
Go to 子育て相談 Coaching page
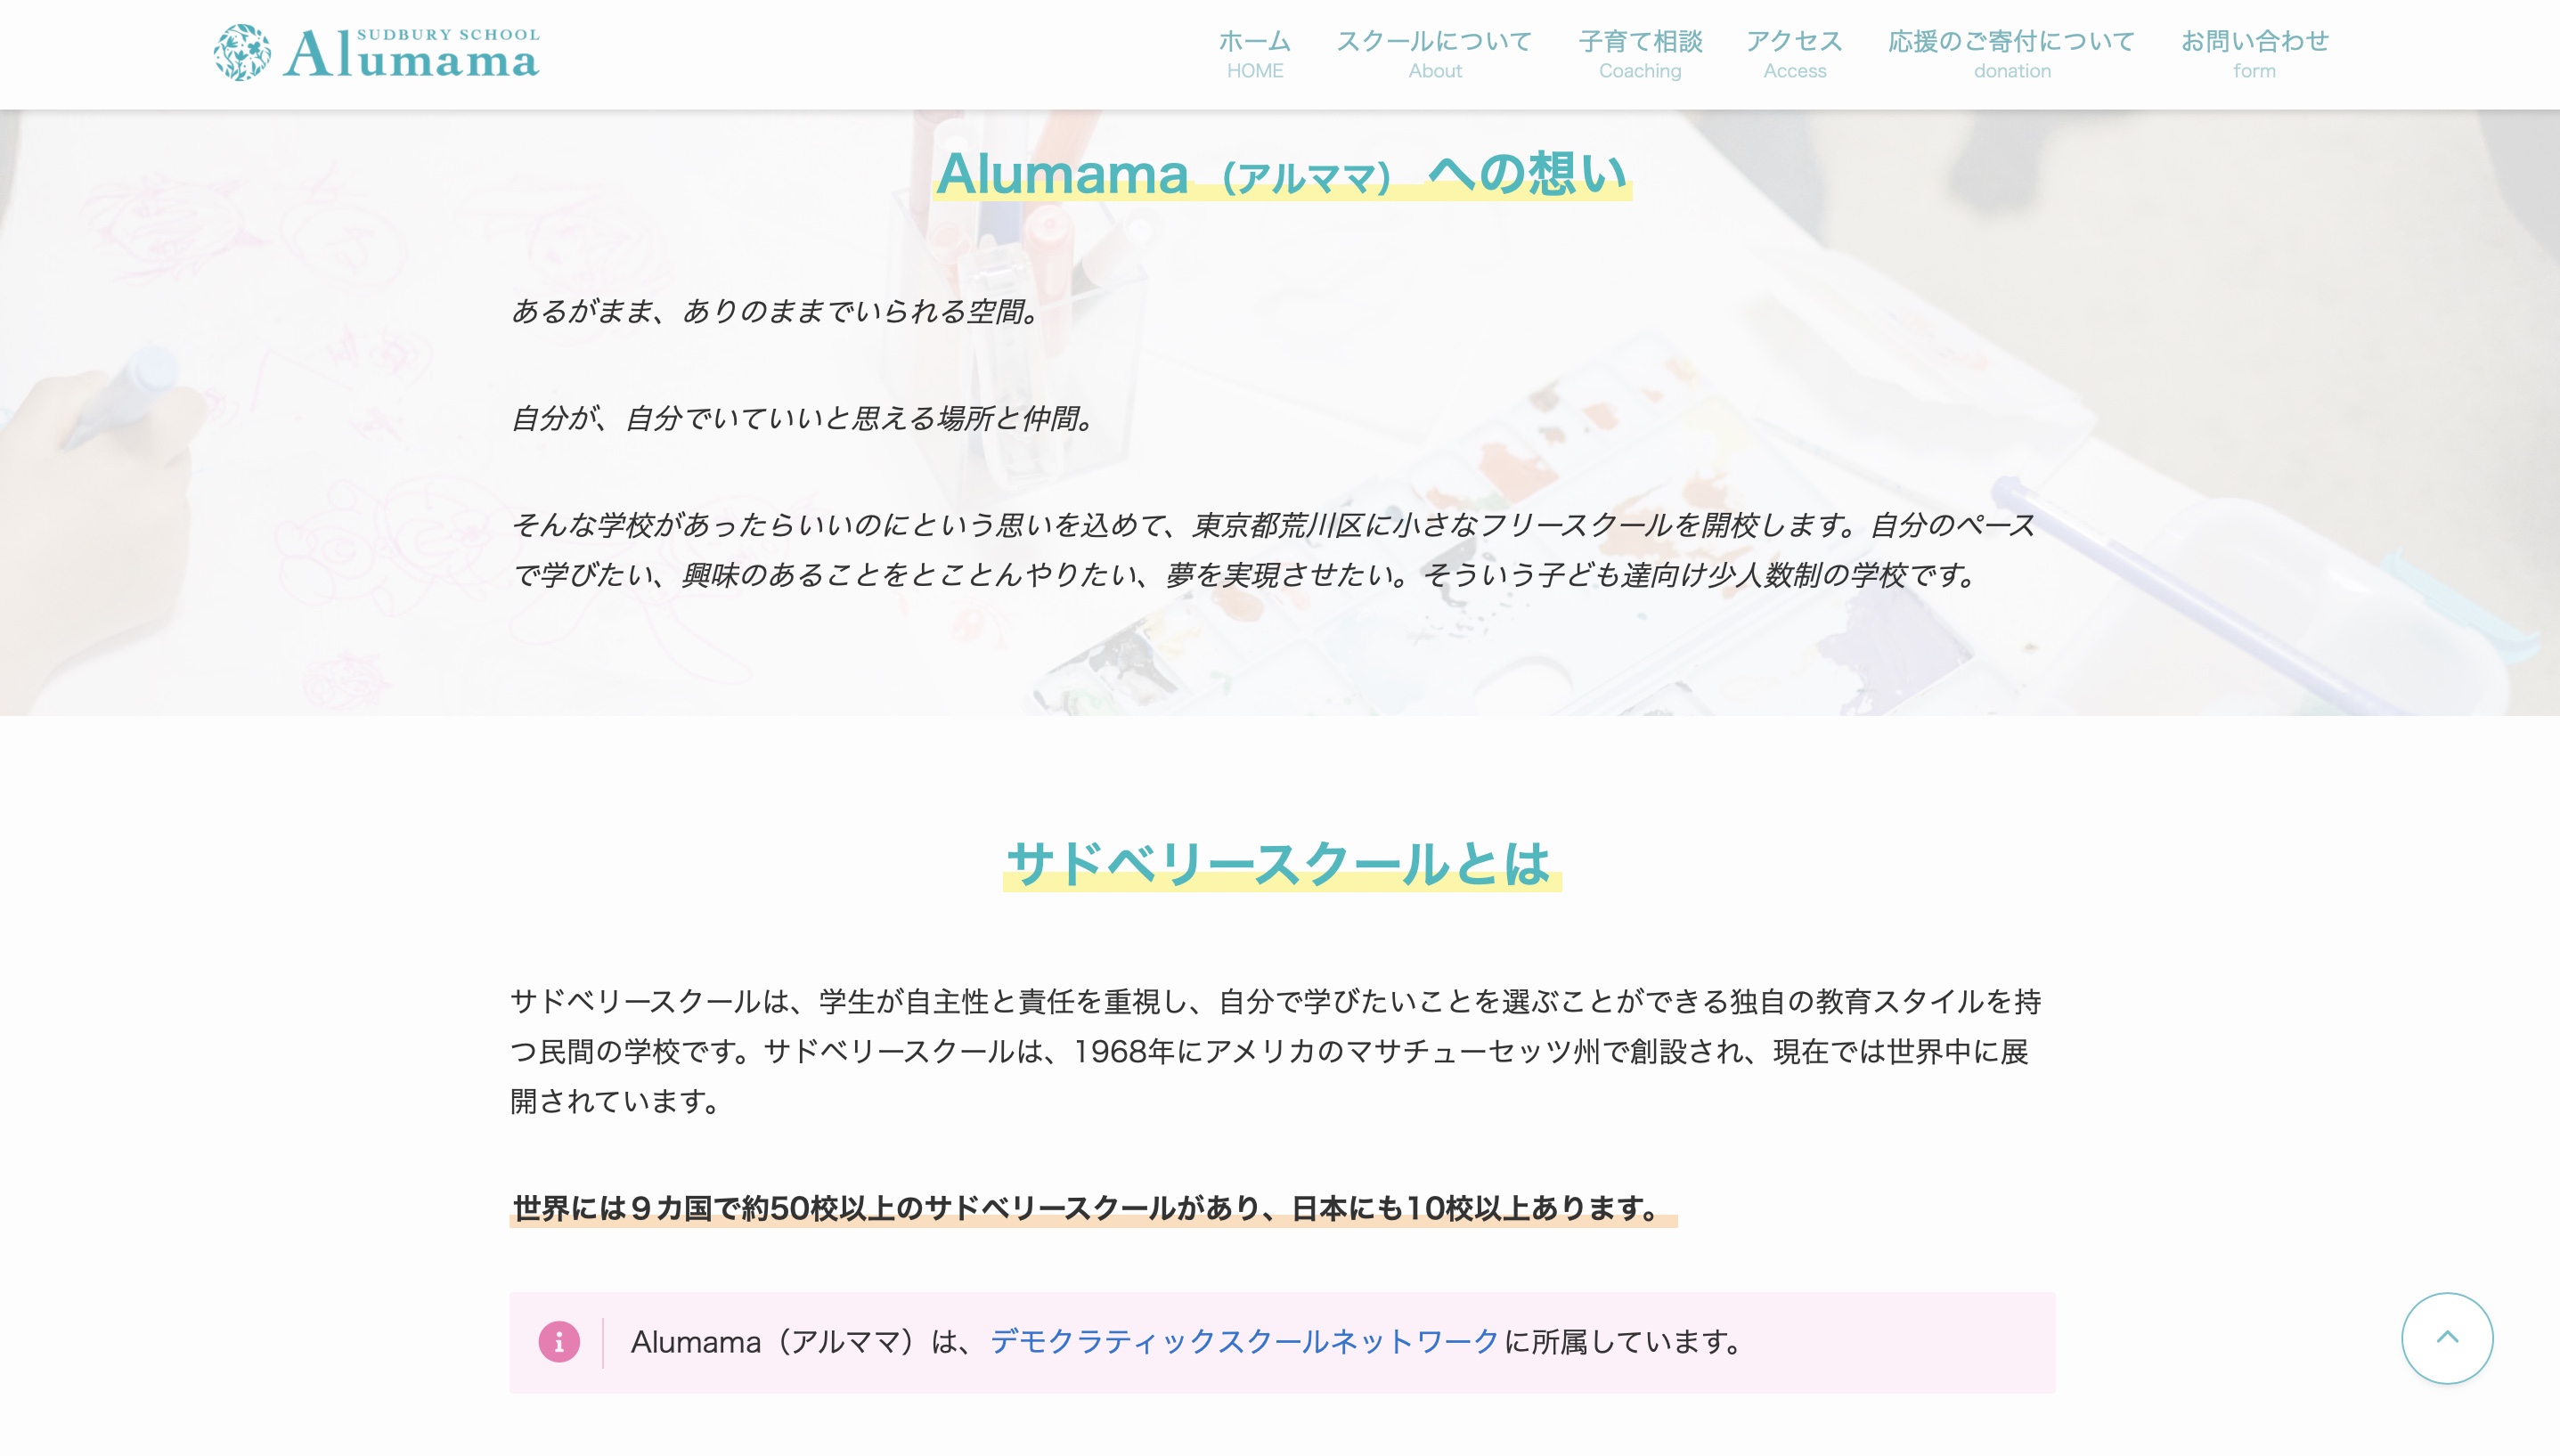click(x=1640, y=54)
